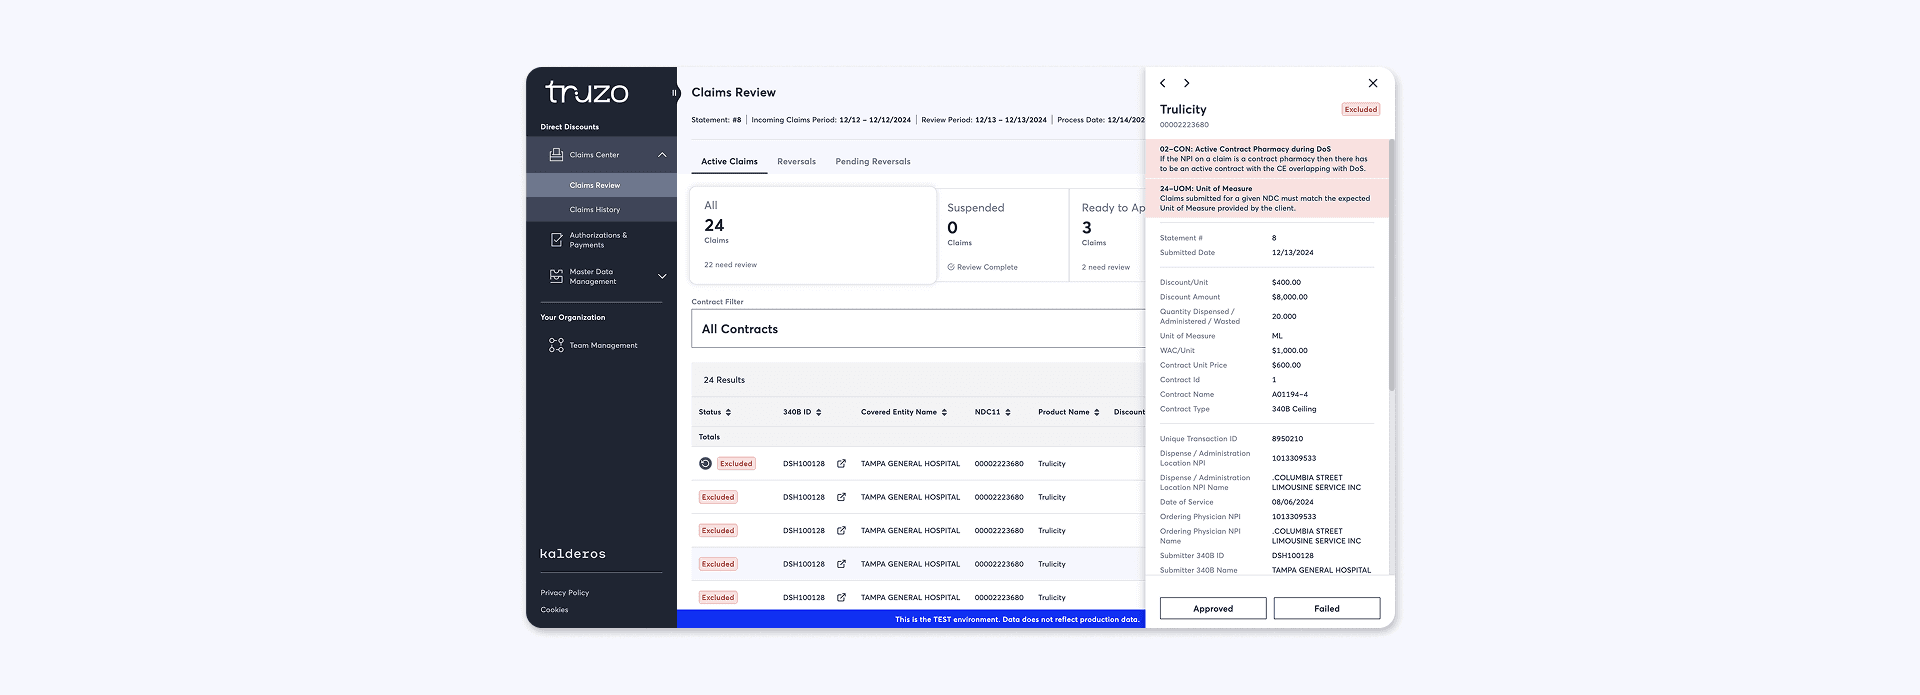Switch to the Pending Reversals tab
The image size is (1920, 695).
(x=873, y=161)
